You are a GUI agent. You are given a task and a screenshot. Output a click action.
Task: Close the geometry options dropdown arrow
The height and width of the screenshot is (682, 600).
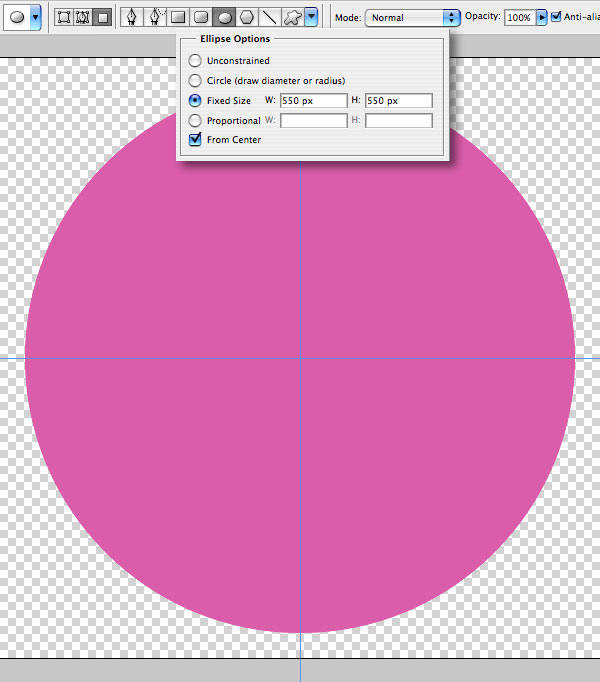(311, 17)
